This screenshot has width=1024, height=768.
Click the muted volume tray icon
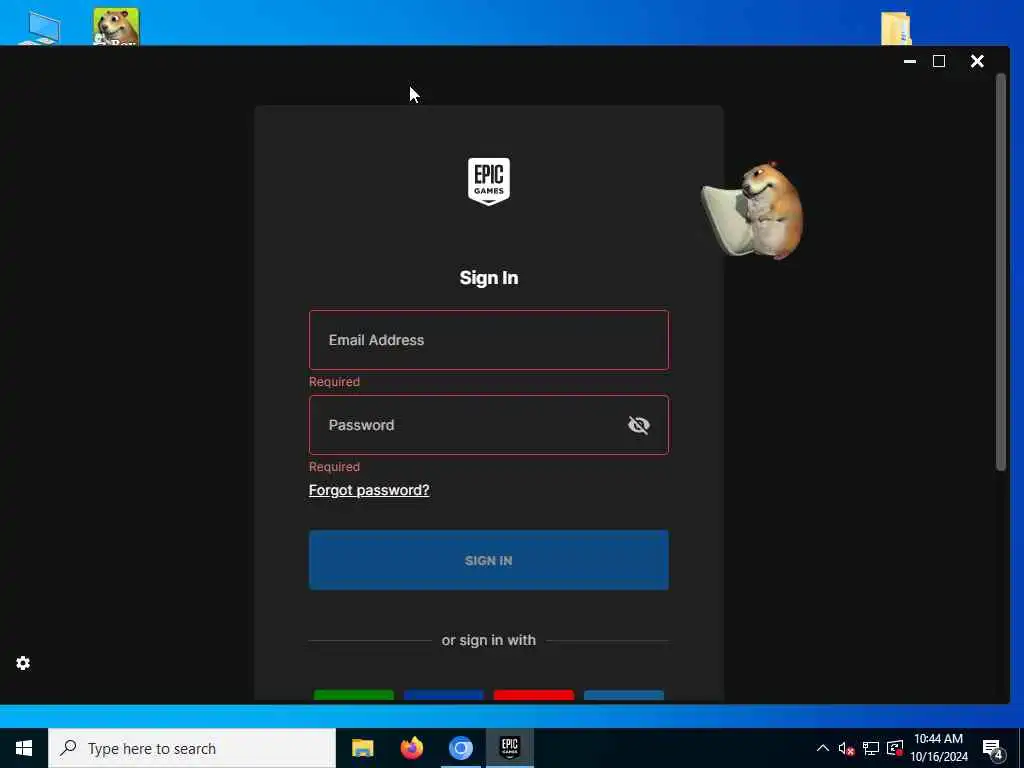(846, 748)
